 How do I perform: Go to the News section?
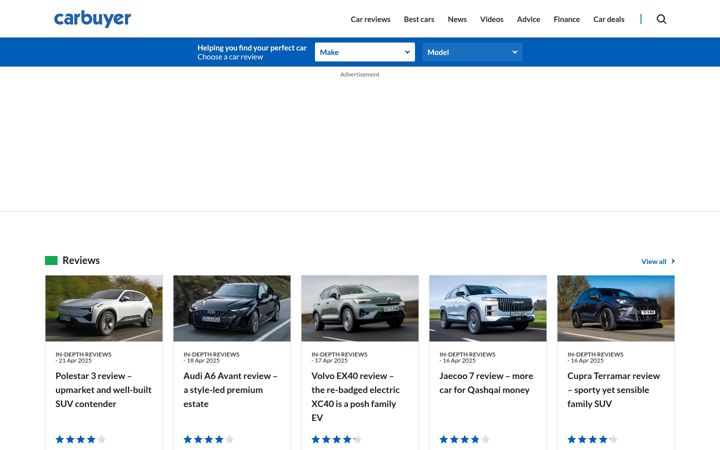point(457,19)
